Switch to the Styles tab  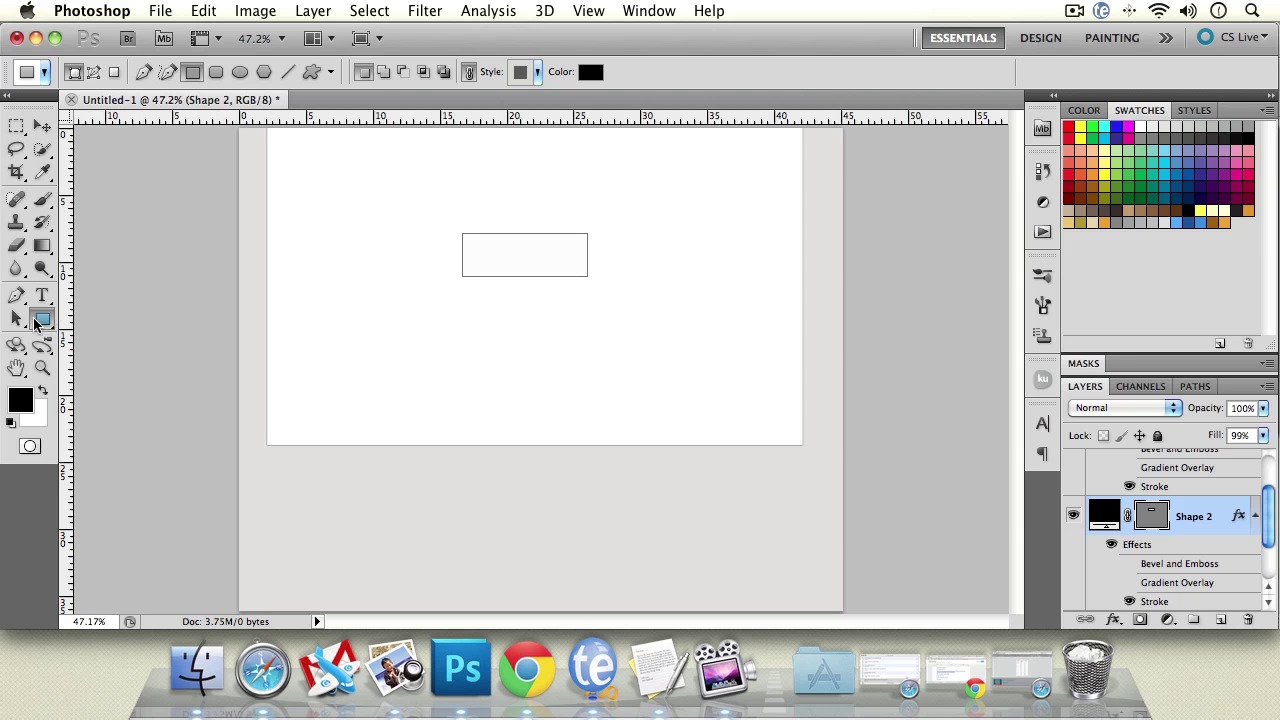pyautogui.click(x=1194, y=110)
